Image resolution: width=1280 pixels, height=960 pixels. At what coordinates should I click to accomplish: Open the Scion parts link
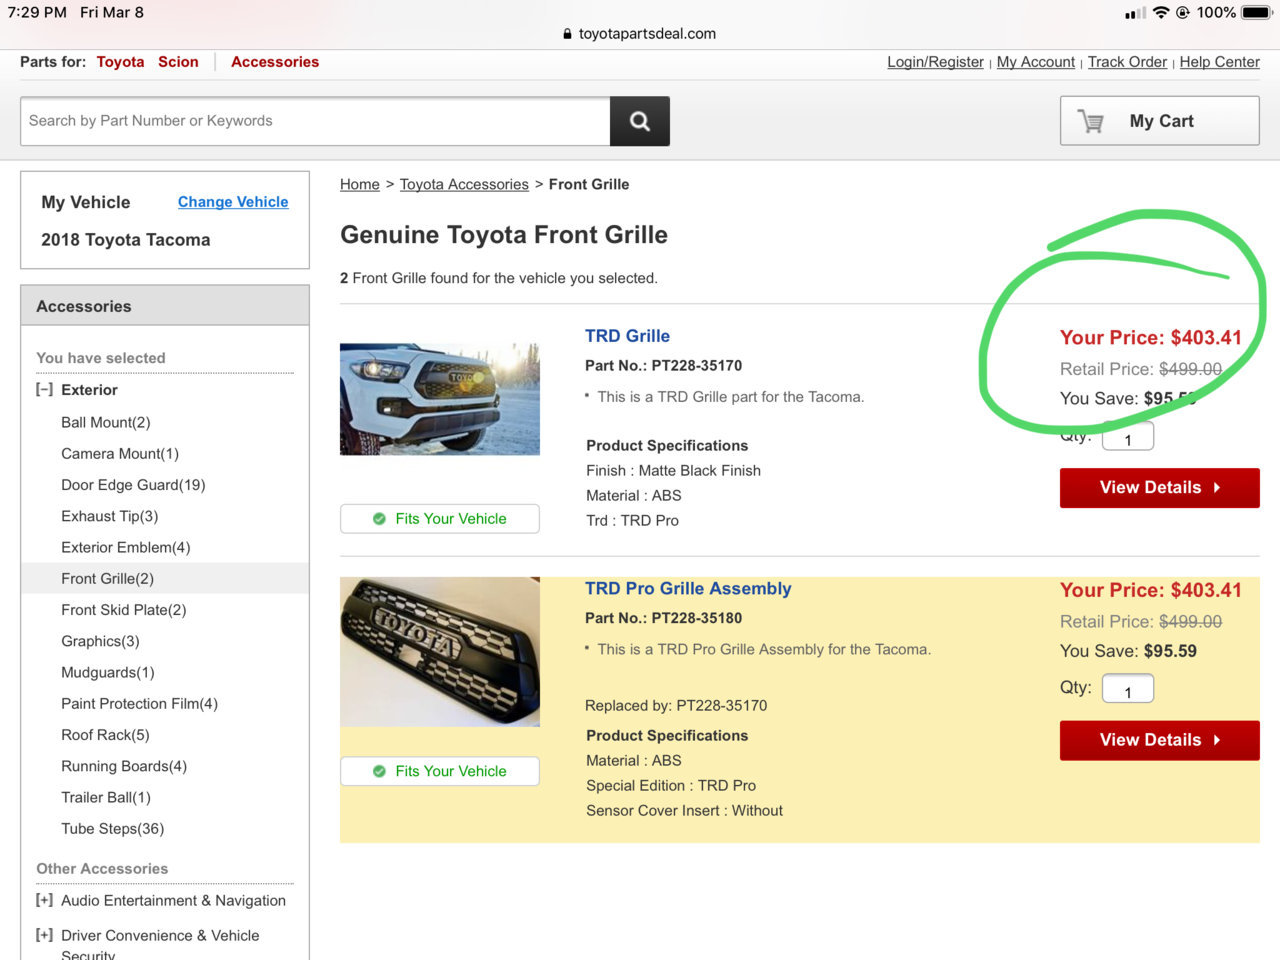pos(178,62)
